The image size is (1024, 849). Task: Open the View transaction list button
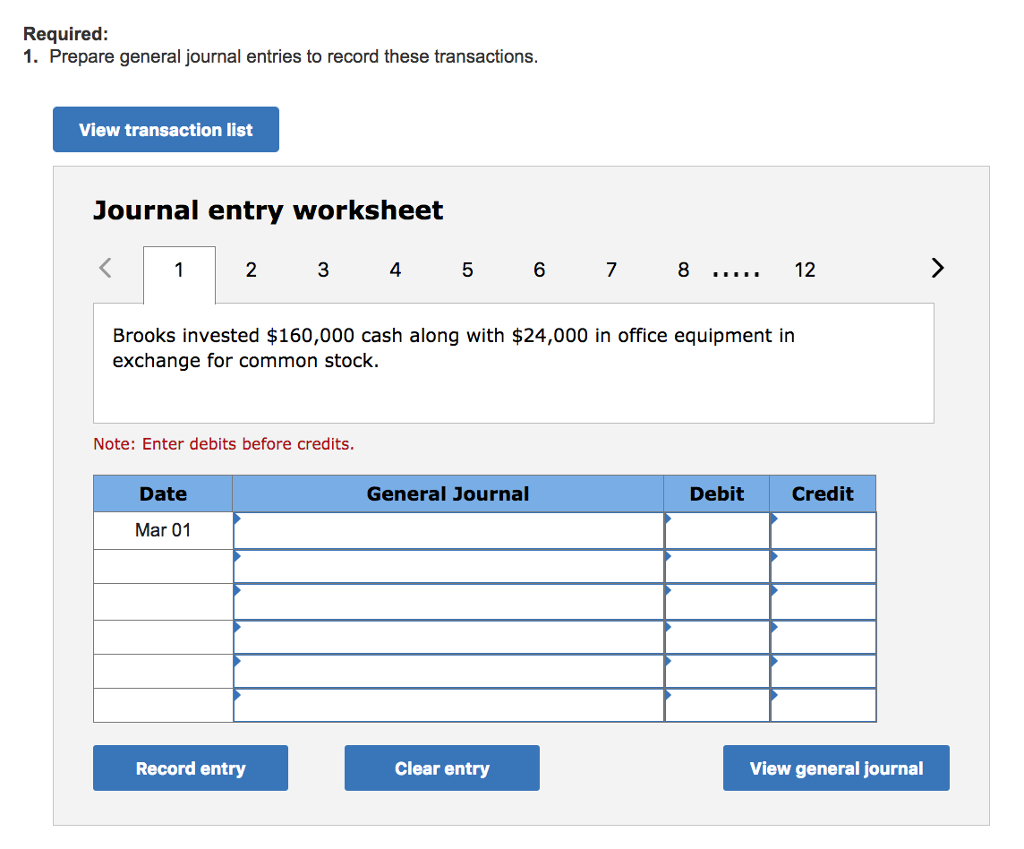[x=166, y=129]
